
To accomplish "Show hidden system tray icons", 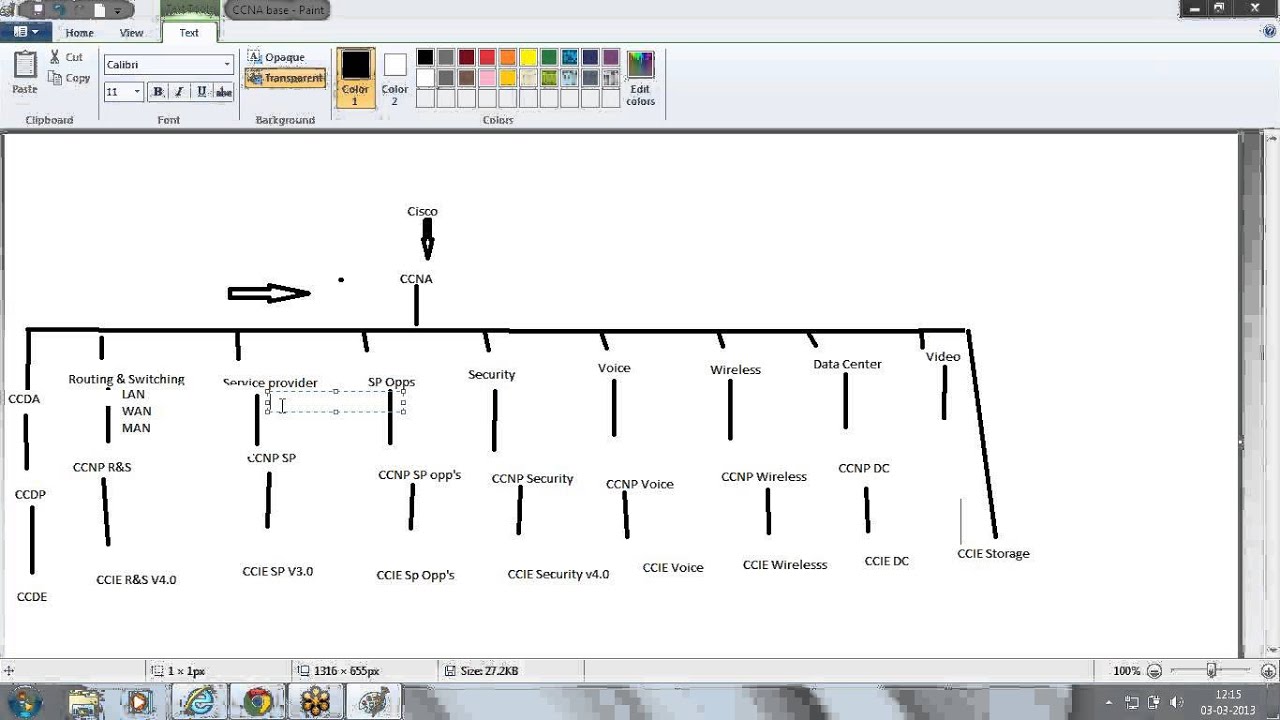I will [x=1108, y=702].
